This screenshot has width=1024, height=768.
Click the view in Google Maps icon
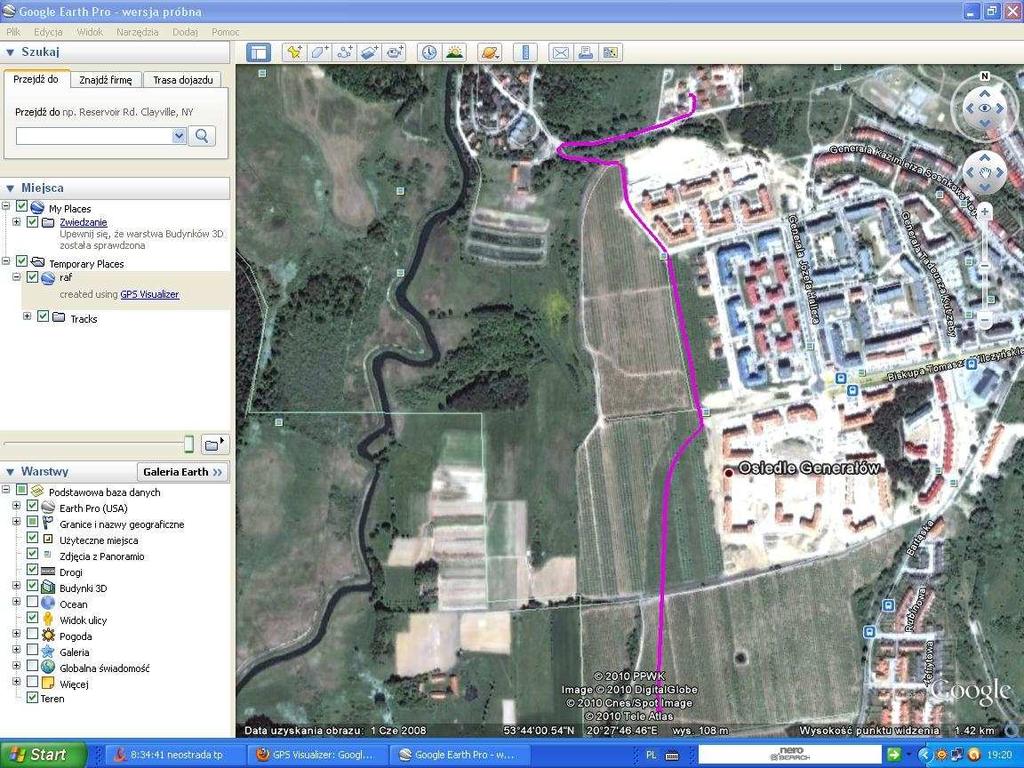click(610, 52)
